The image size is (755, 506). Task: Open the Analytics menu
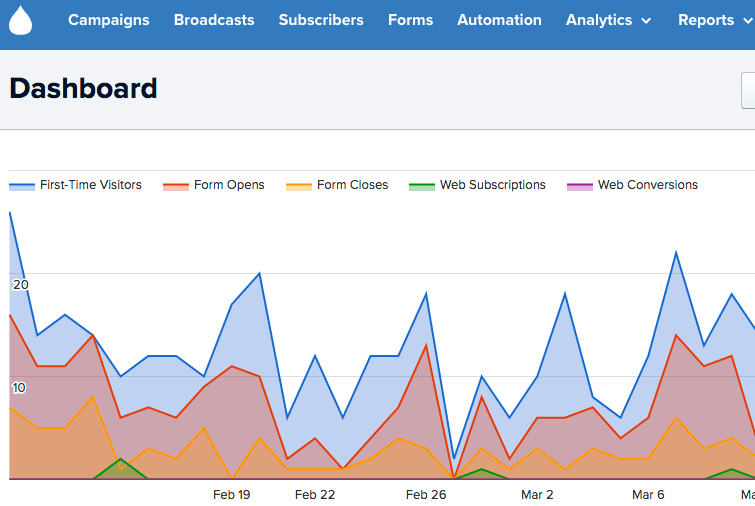(x=608, y=20)
